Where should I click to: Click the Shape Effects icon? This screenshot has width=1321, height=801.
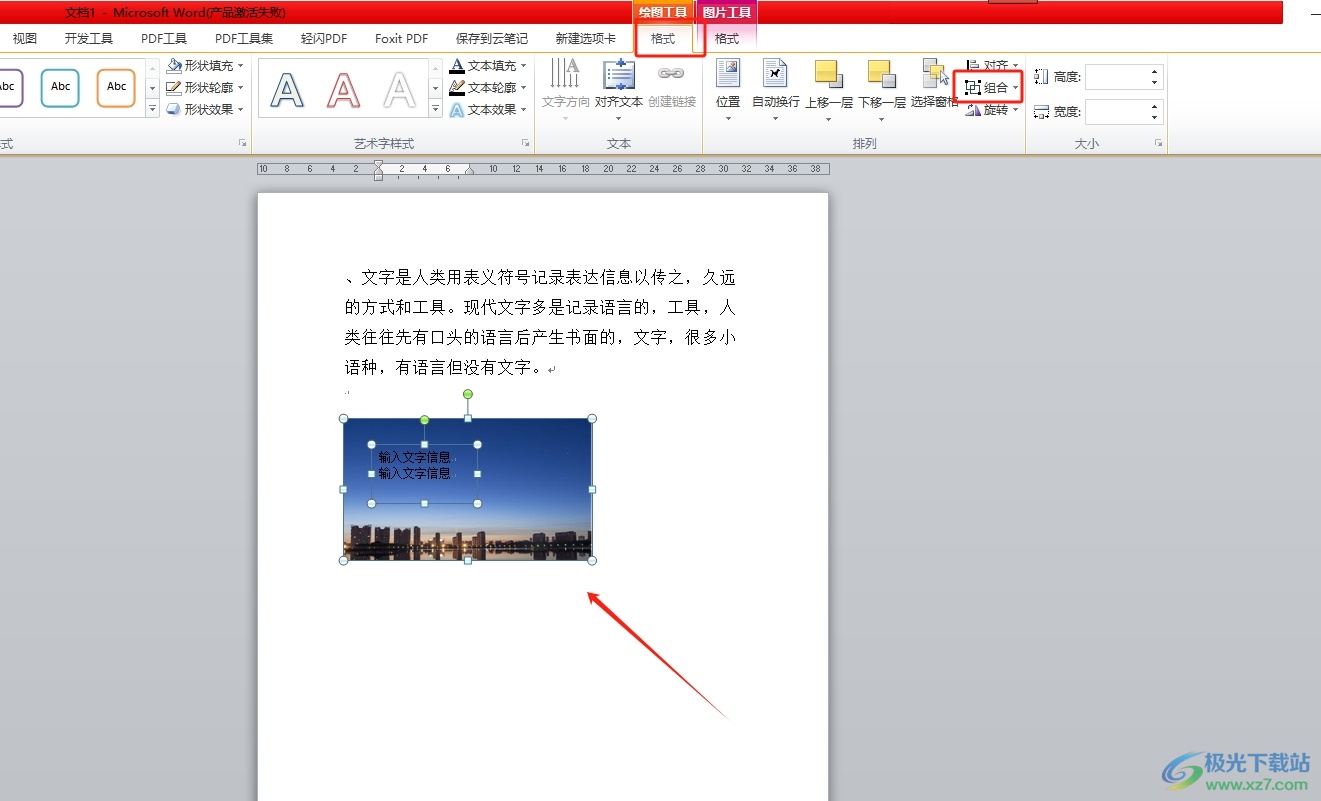click(x=174, y=110)
